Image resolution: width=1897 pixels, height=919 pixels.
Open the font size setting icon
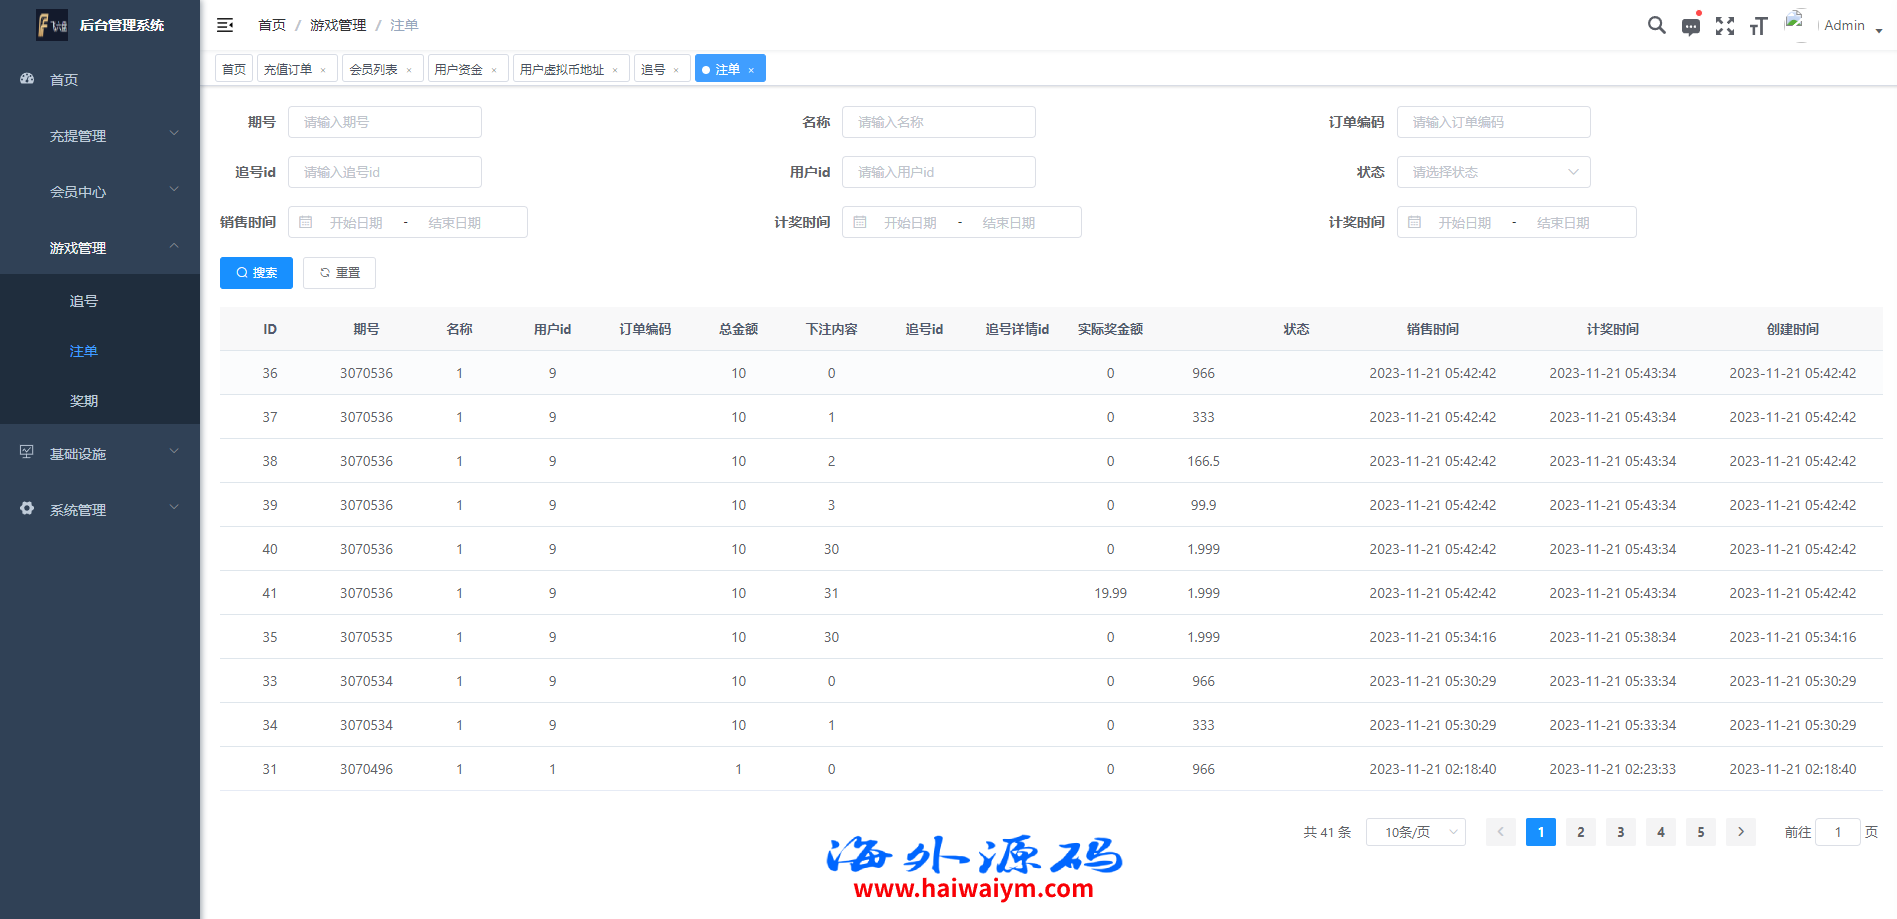pyautogui.click(x=1758, y=27)
